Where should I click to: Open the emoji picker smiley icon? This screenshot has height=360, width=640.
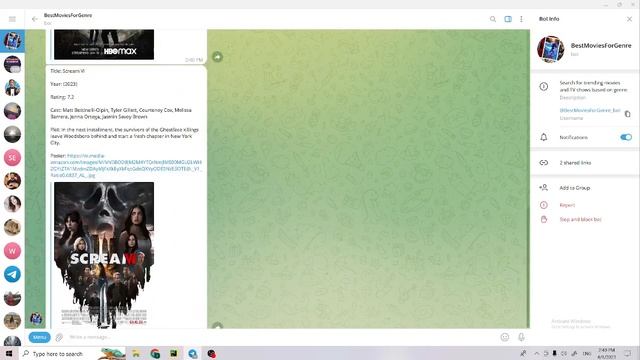(x=505, y=337)
